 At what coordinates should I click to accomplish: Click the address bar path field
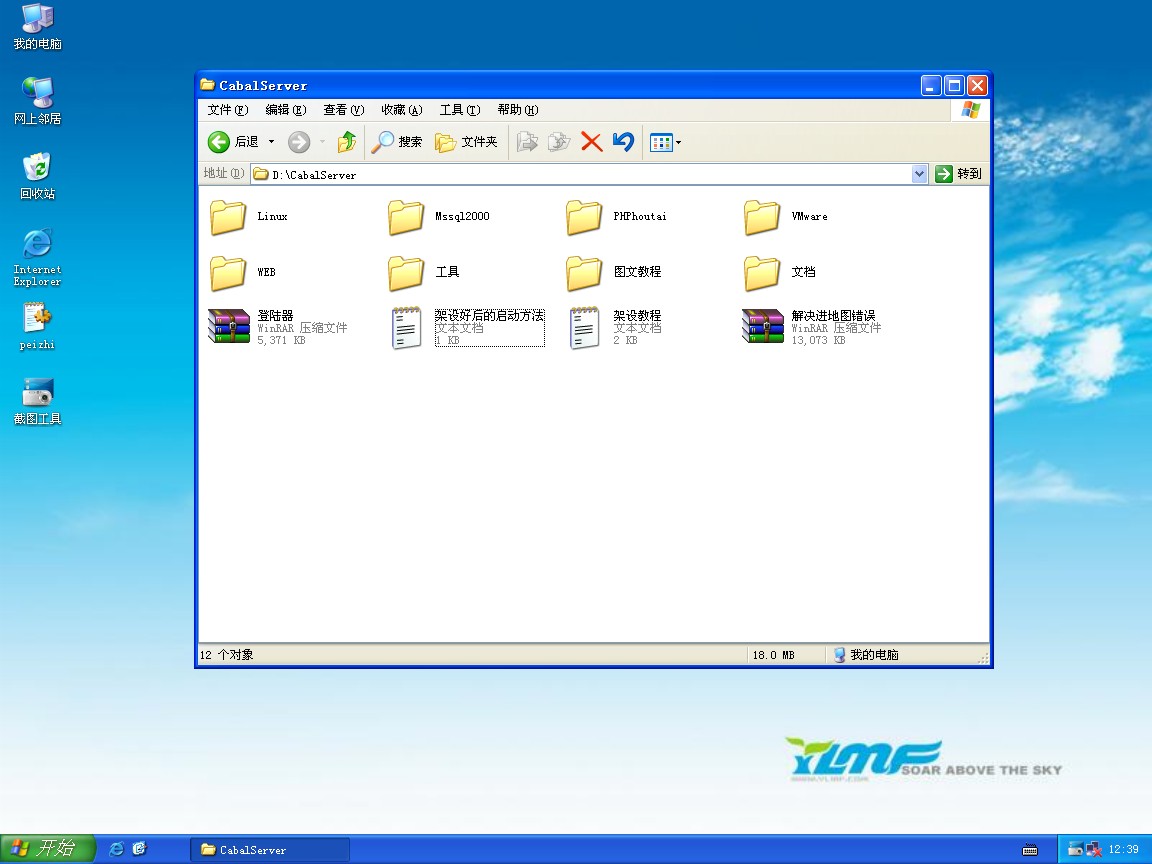click(x=580, y=174)
